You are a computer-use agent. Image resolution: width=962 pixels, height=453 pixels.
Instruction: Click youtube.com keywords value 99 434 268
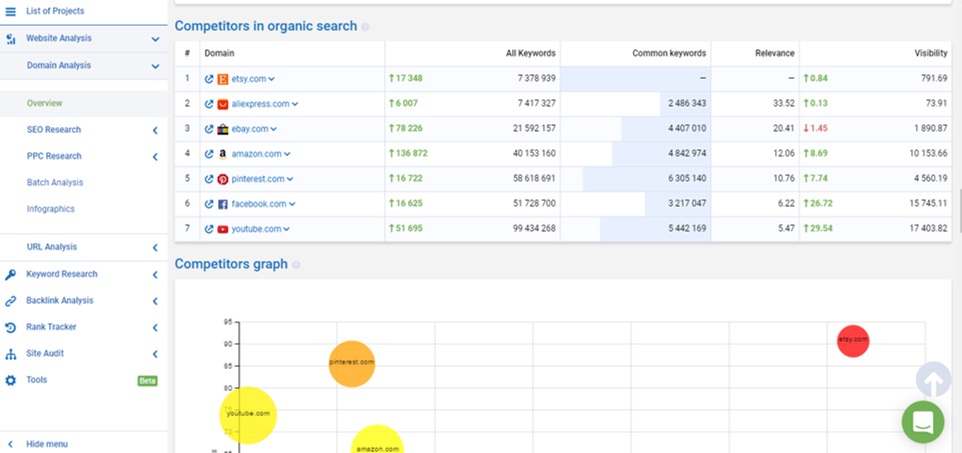tap(534, 229)
